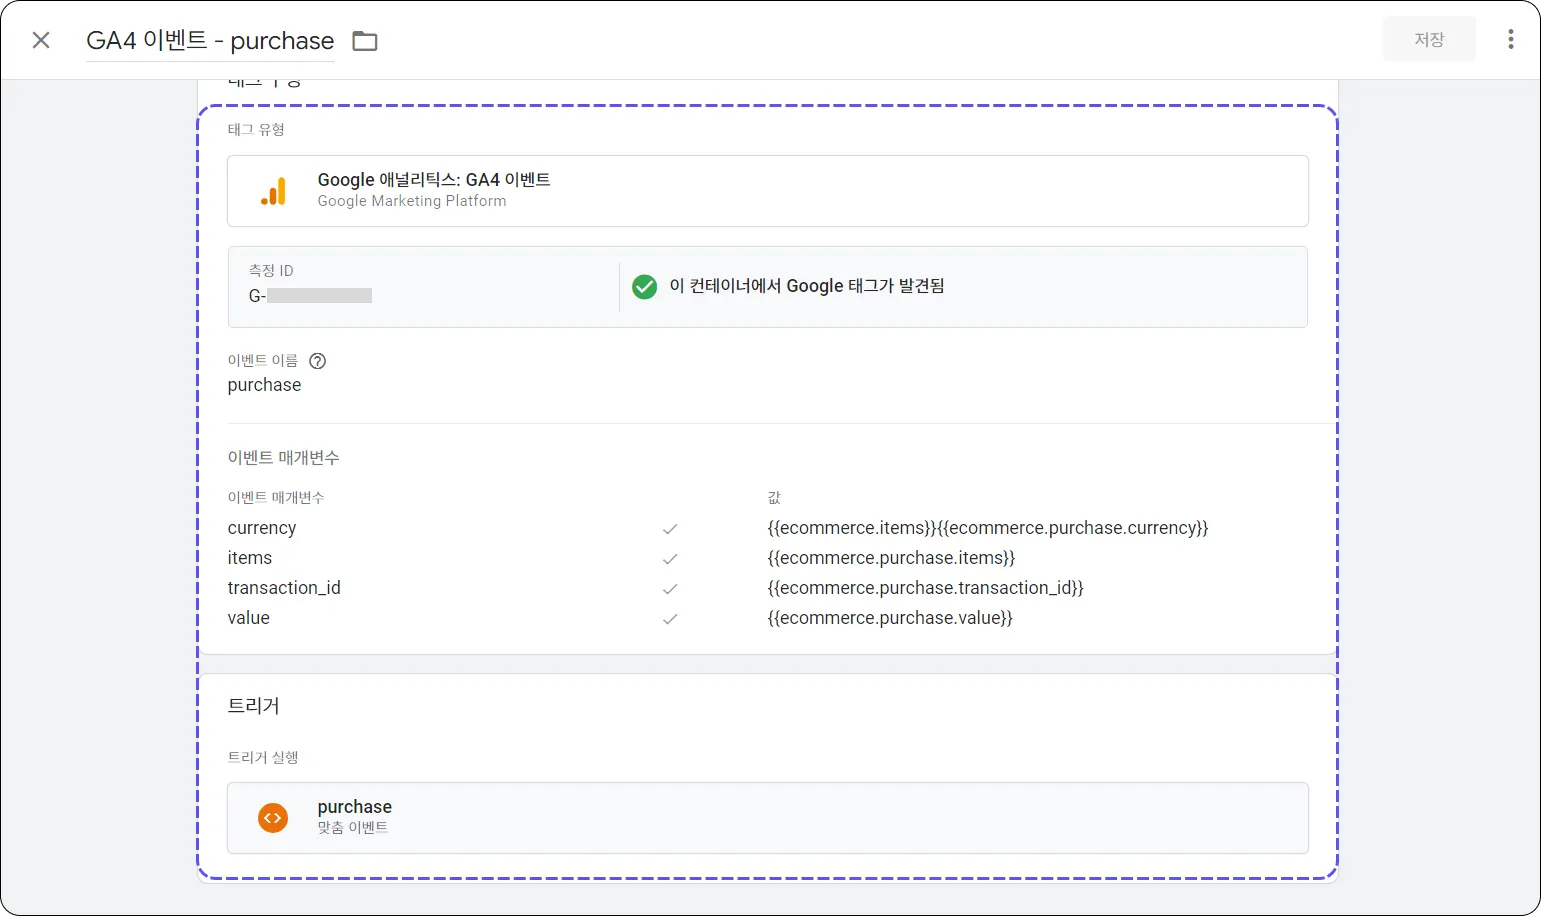The height and width of the screenshot is (916, 1541).
Task: Click the help icon beside 이벤트 이름
Action: tap(318, 361)
